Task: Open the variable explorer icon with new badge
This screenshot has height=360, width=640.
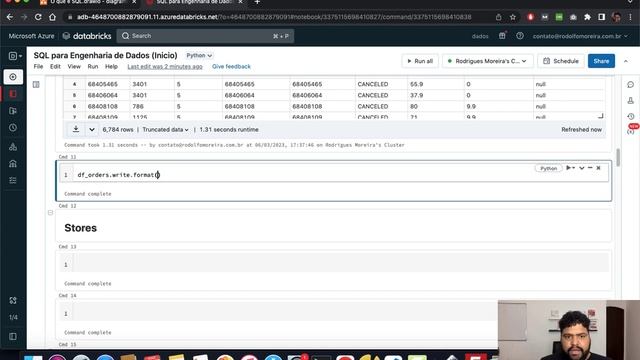Action: point(631,130)
